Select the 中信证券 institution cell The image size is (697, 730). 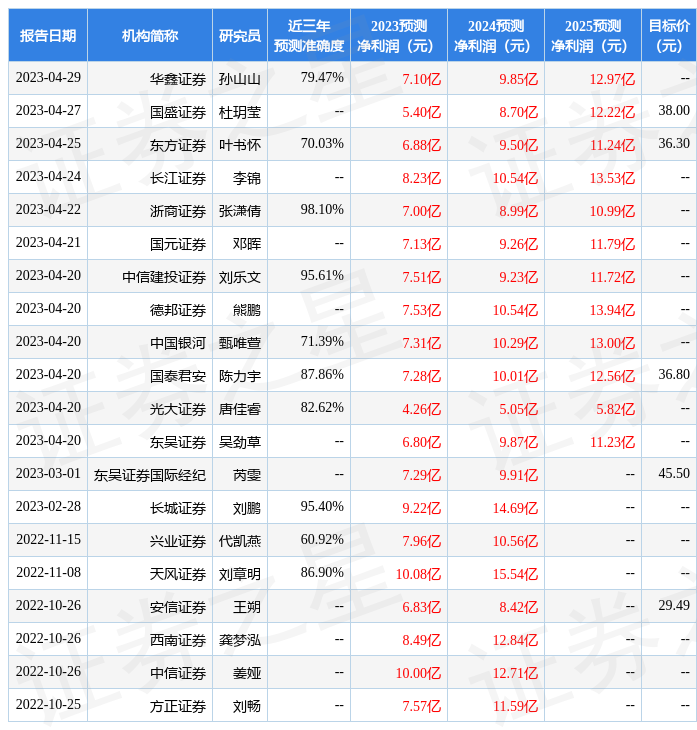[149, 673]
